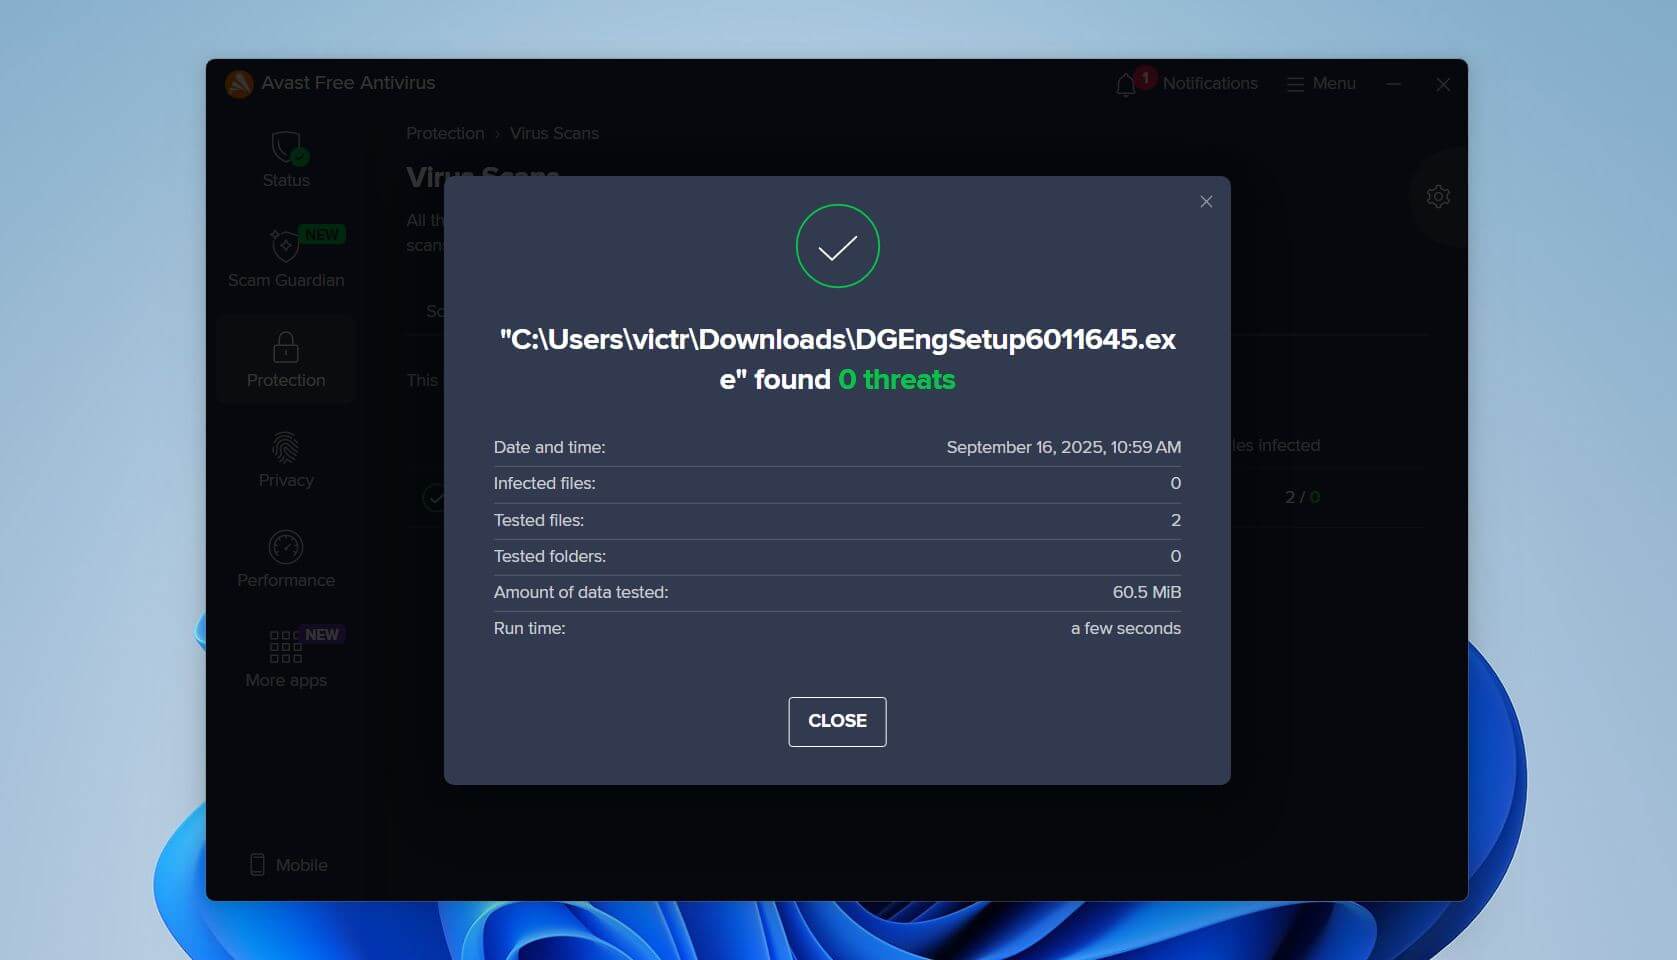This screenshot has height=960, width=1677.
Task: Click the Virus Scans breadcrumb
Action: (x=554, y=133)
